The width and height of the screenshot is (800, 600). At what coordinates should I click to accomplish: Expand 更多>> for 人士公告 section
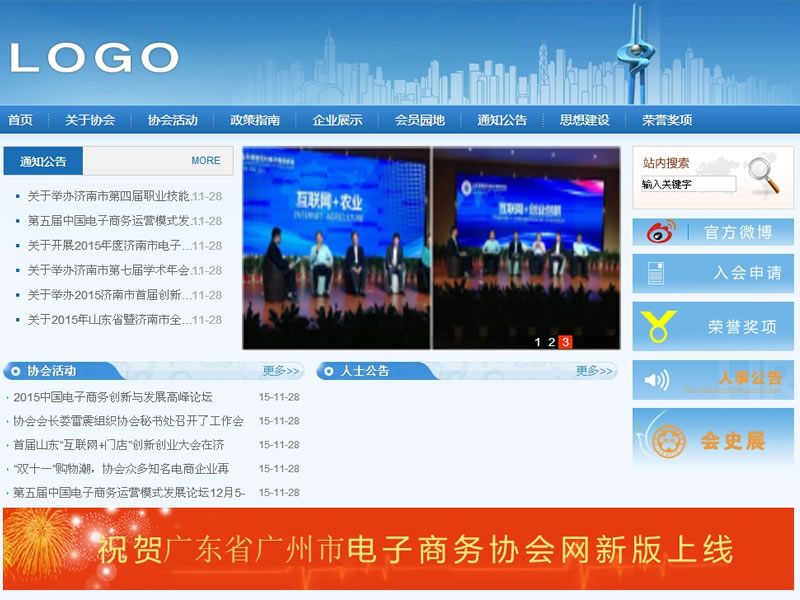594,371
